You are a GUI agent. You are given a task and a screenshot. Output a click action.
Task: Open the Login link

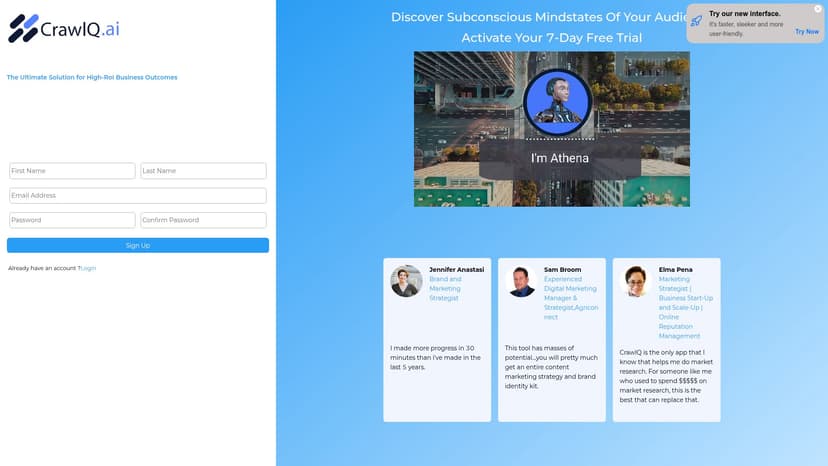pyautogui.click(x=89, y=268)
